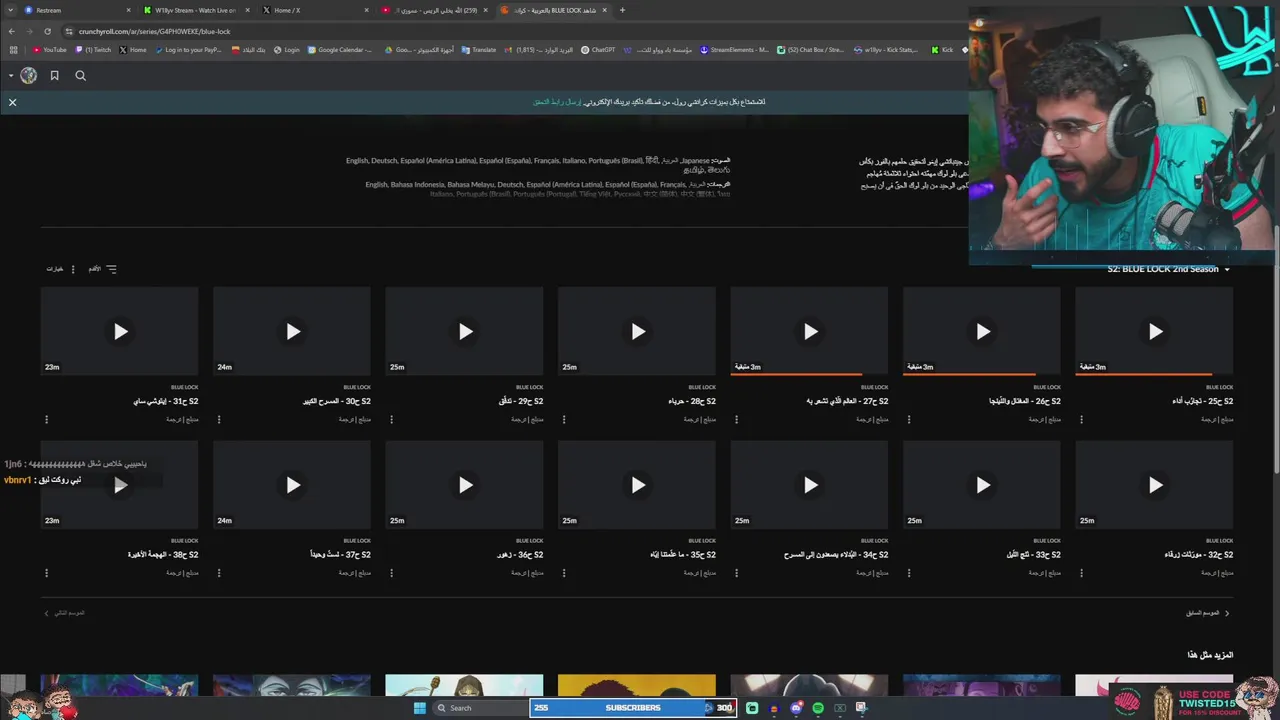Open episode title S2 E38 text link

(x=163, y=555)
